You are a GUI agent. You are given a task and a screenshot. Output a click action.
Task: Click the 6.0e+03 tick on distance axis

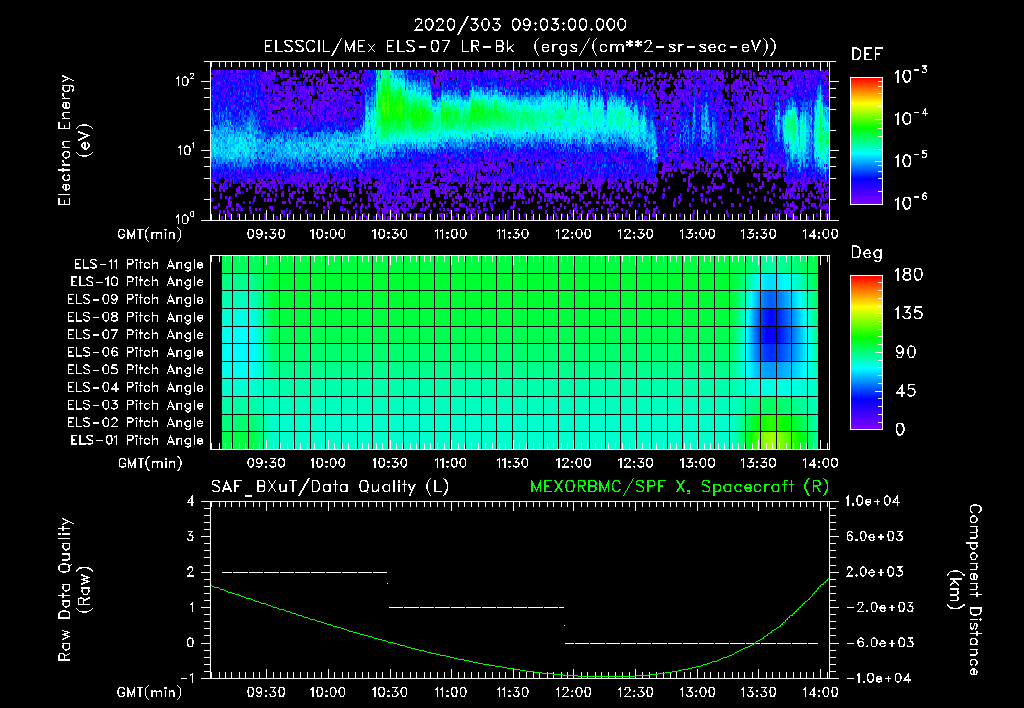click(875, 536)
